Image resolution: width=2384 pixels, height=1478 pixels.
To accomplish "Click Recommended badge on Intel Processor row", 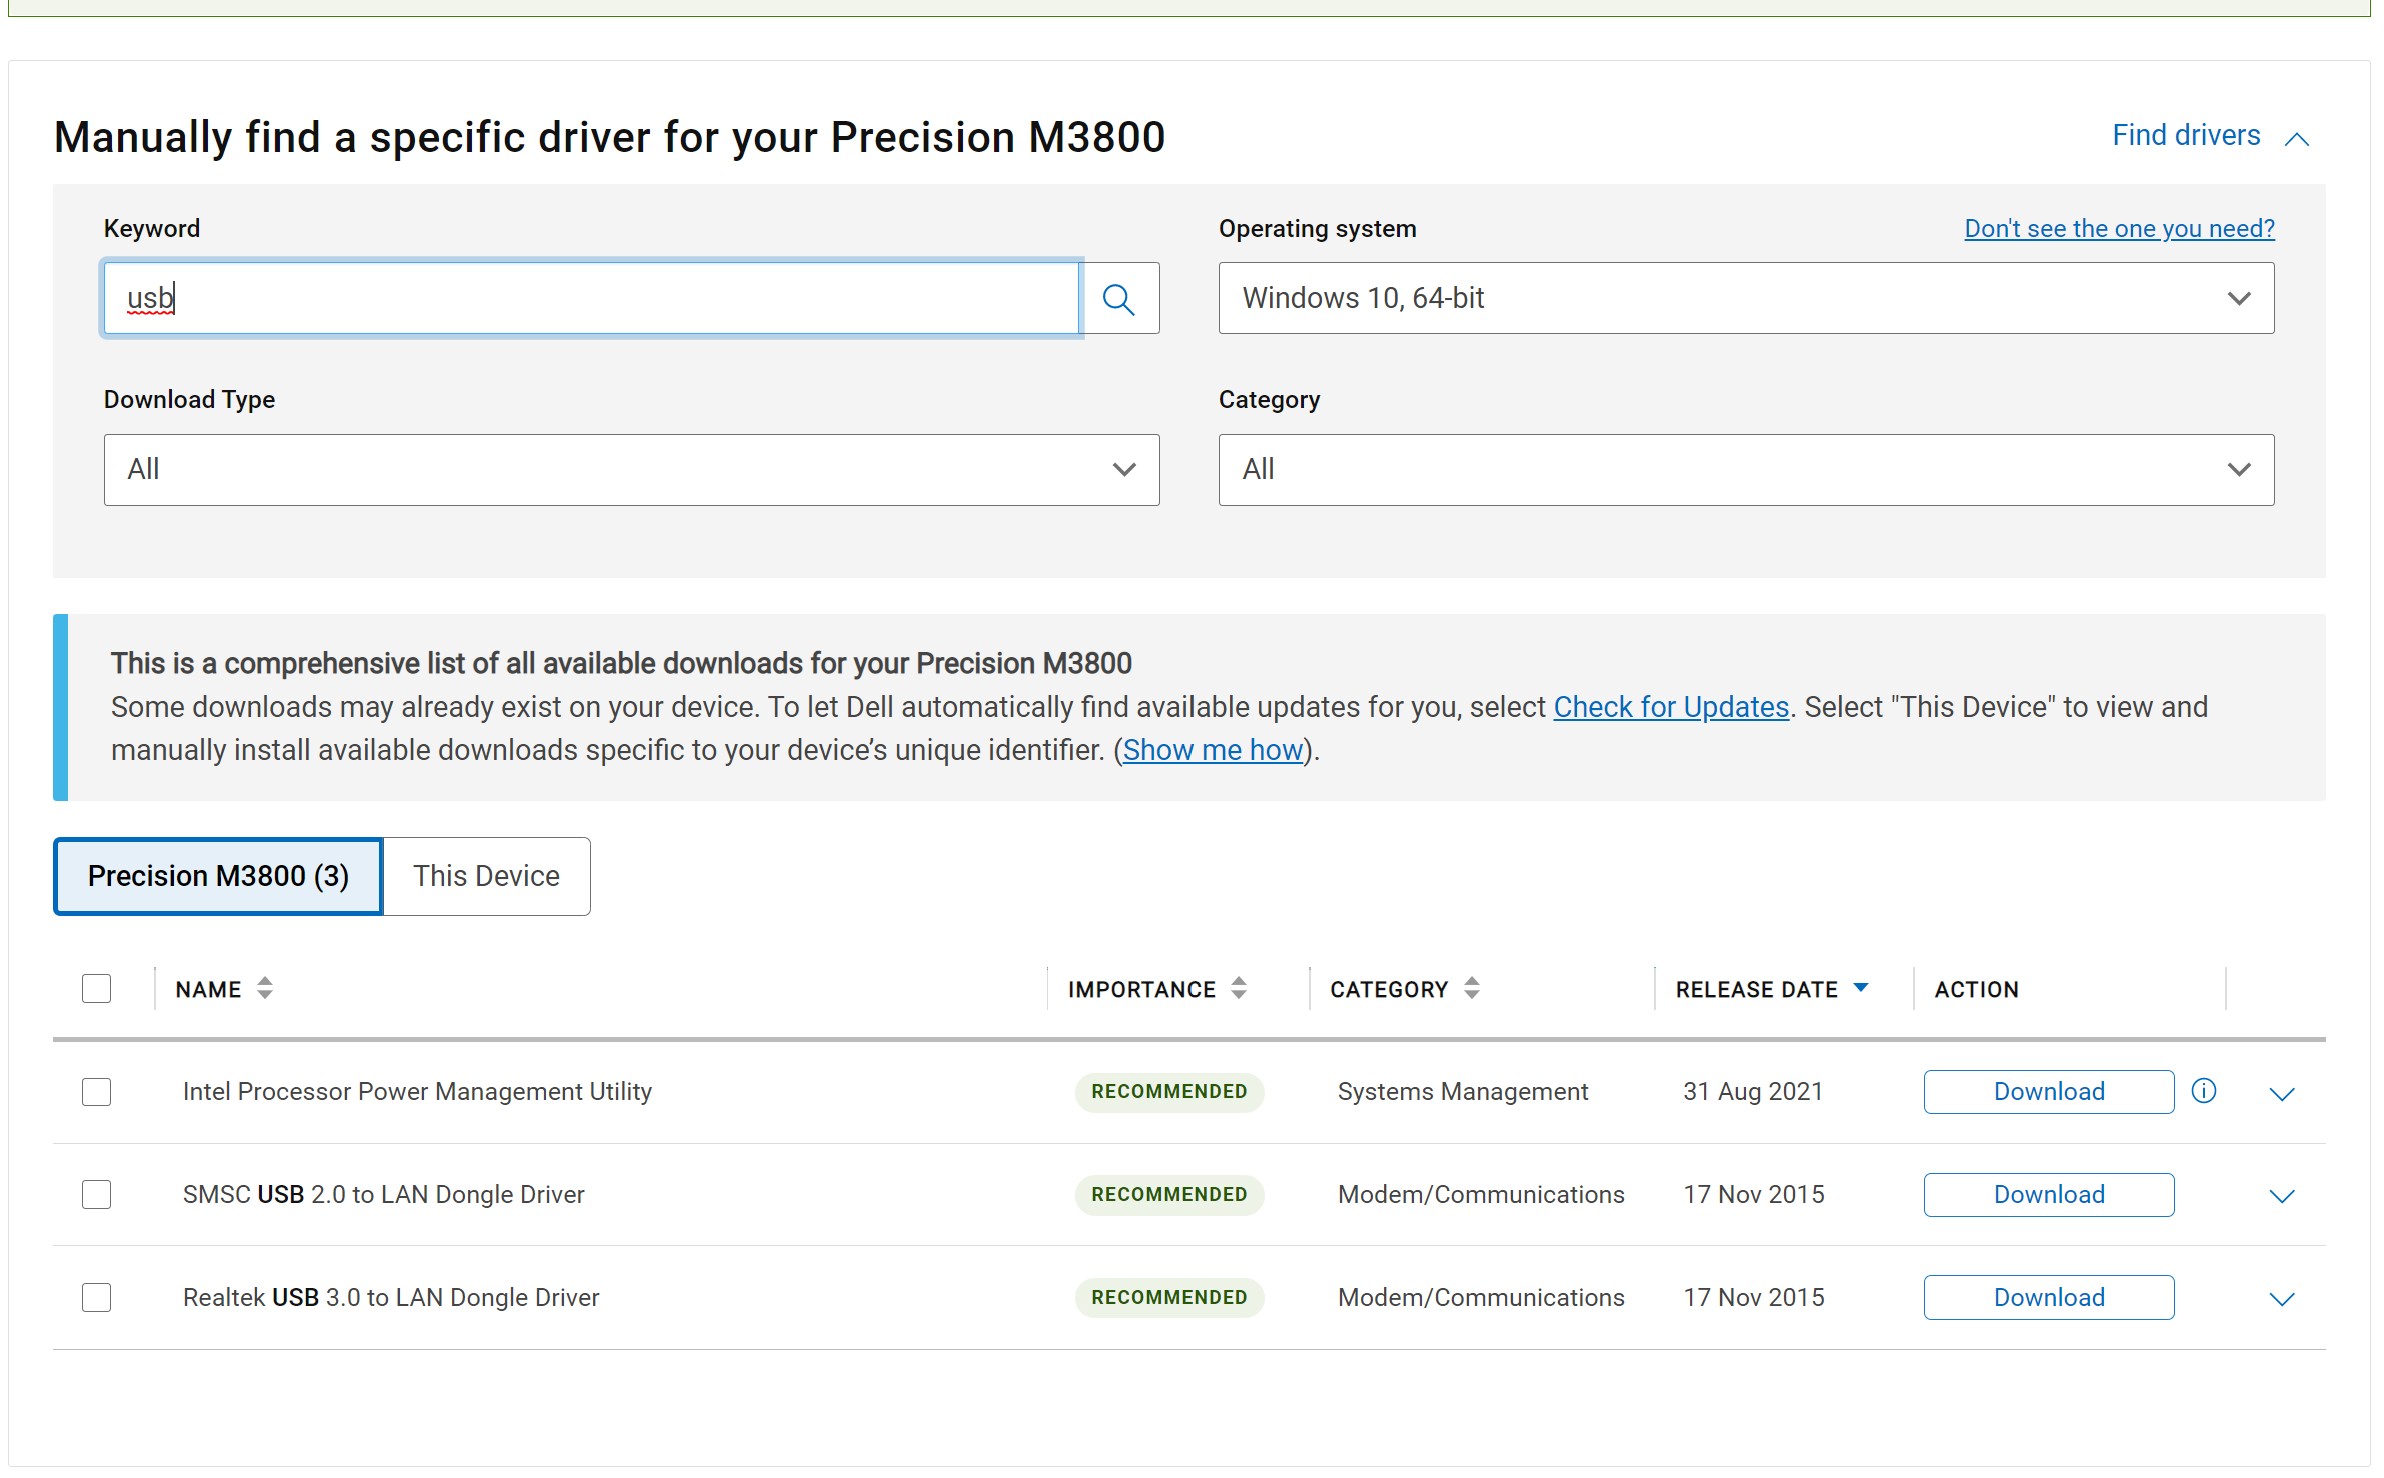I will [x=1169, y=1092].
